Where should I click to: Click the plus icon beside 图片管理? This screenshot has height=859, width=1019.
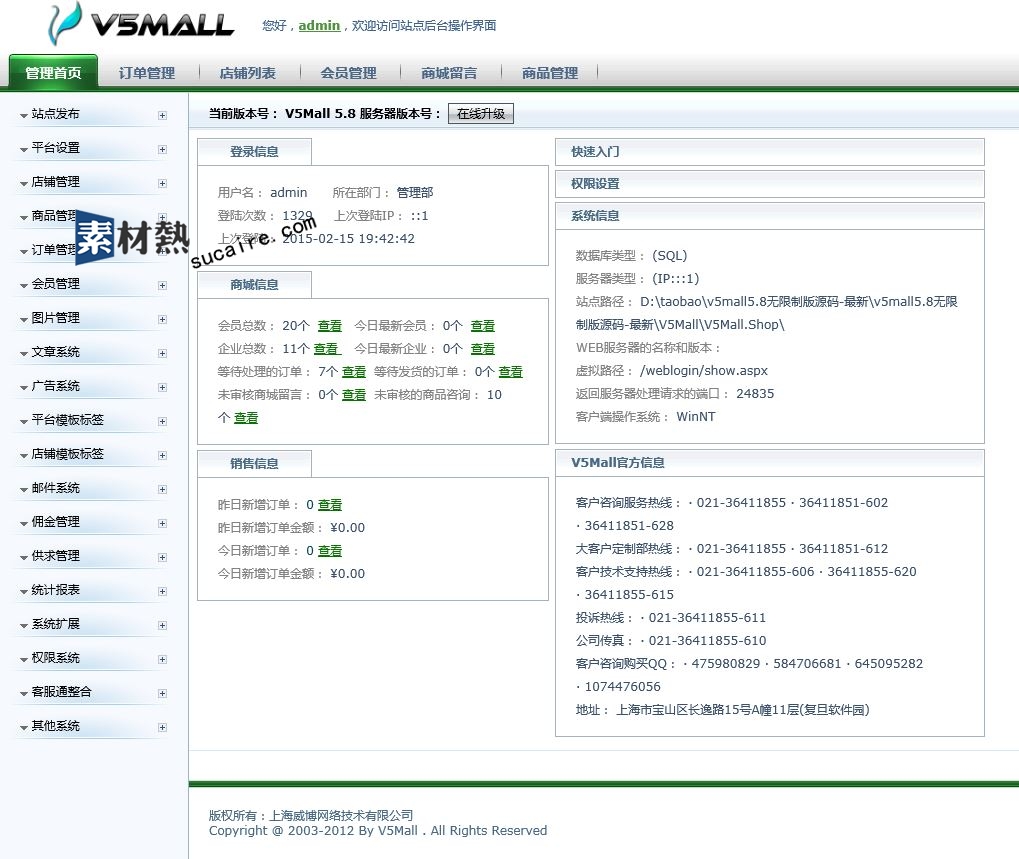[x=162, y=319]
